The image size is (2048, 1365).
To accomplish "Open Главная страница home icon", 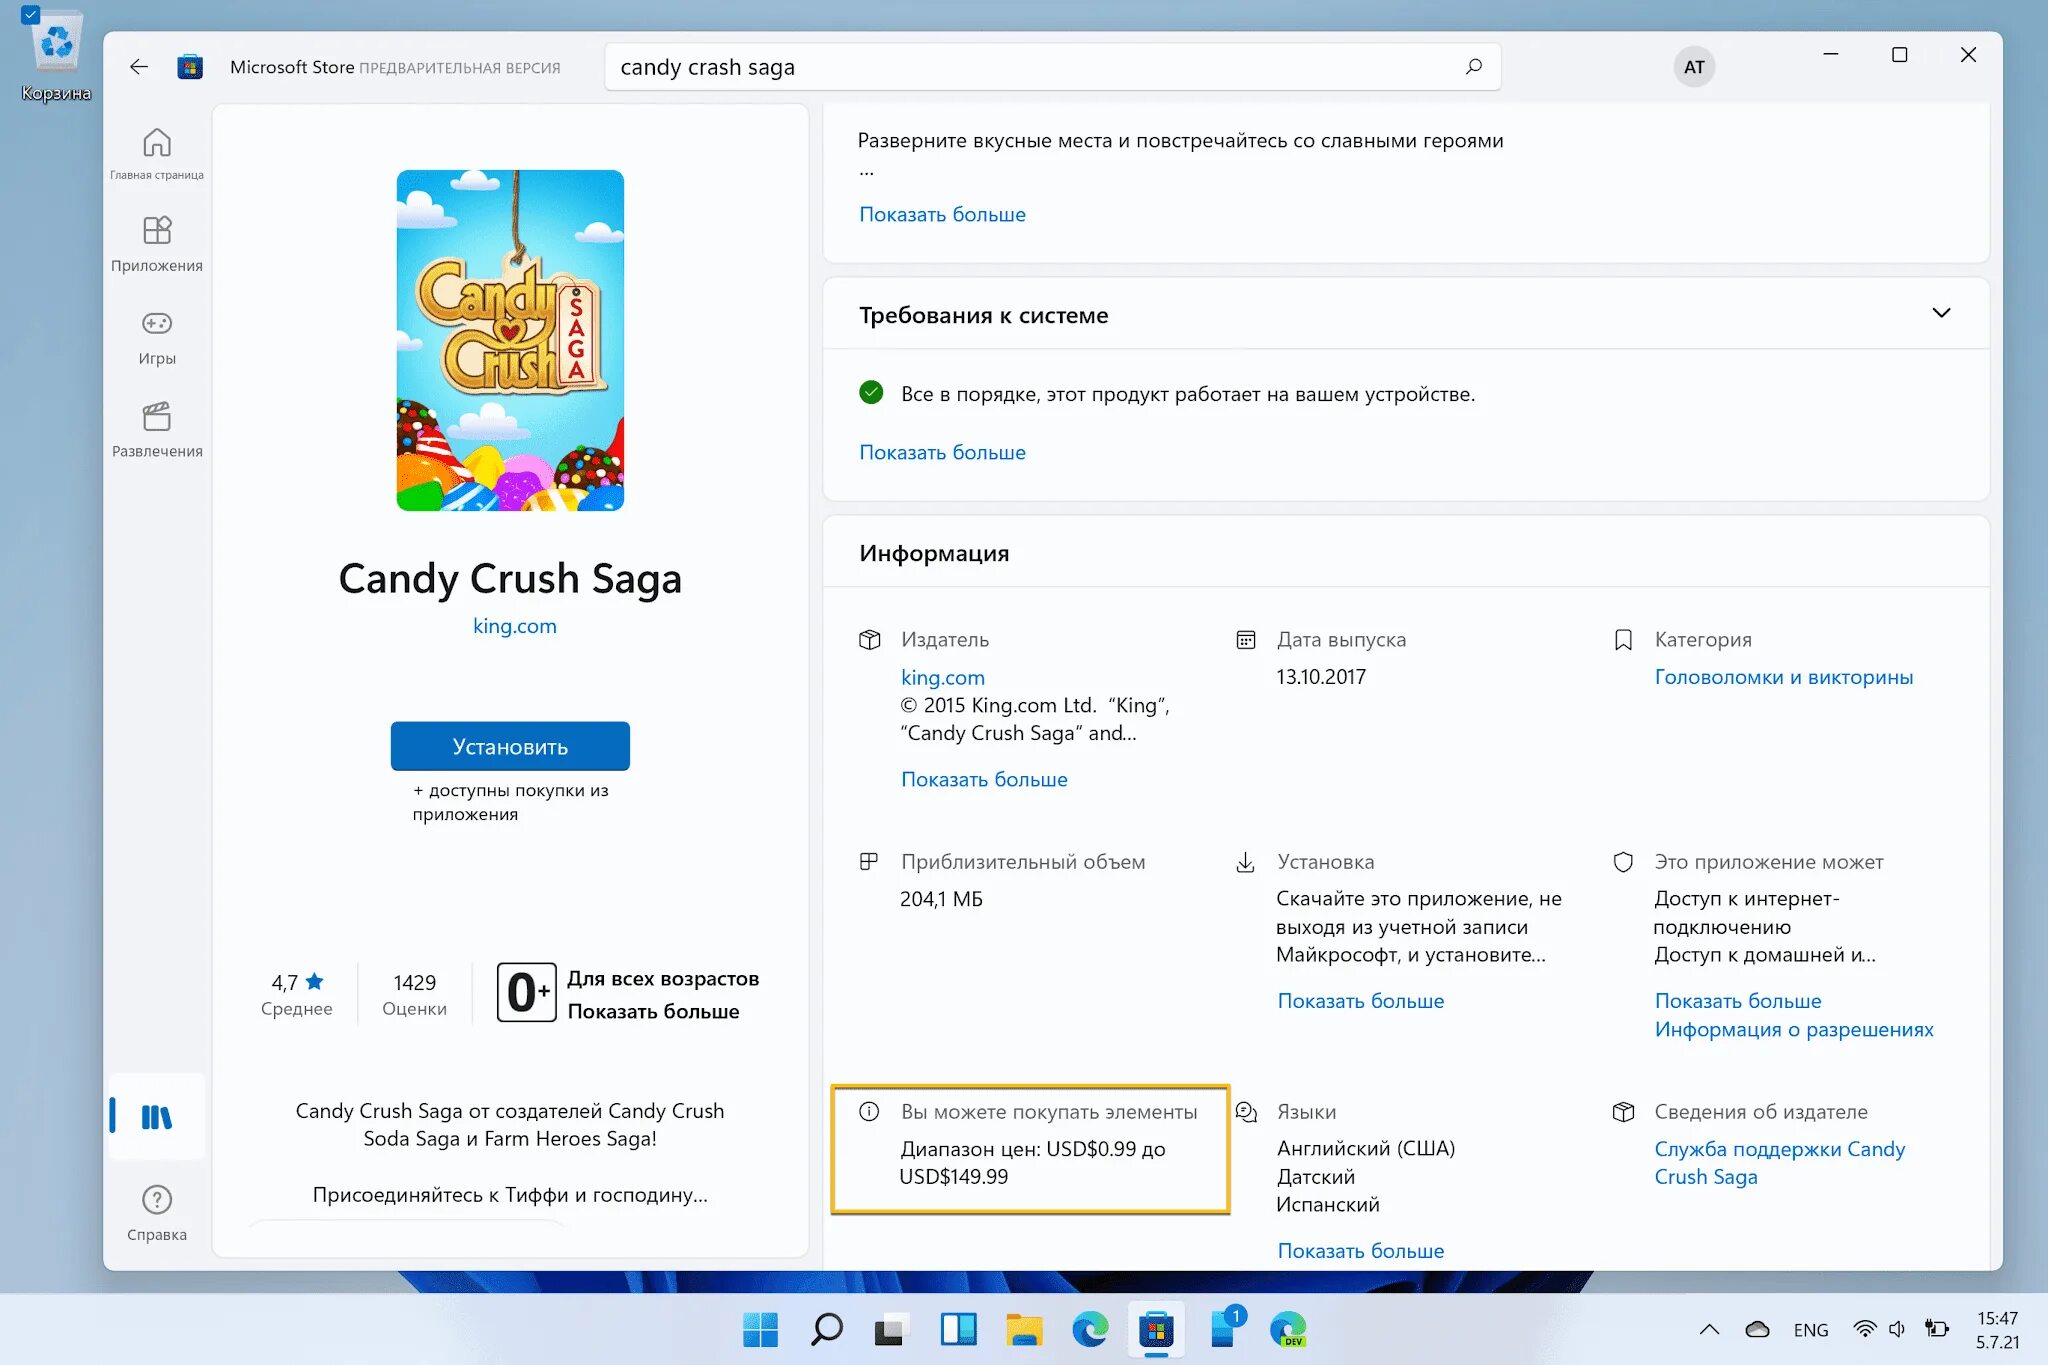I will 157,153.
